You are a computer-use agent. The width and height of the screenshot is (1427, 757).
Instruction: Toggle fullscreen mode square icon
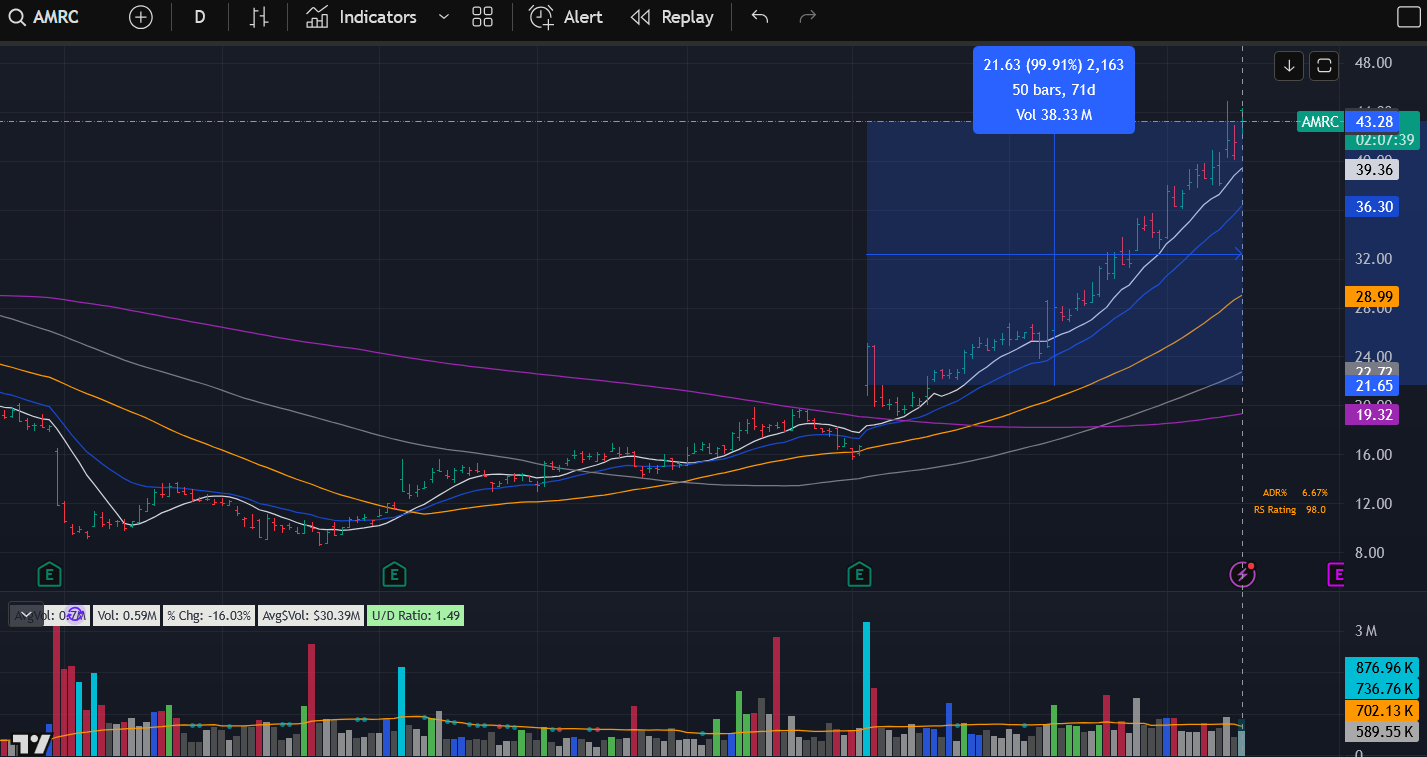pyautogui.click(x=1407, y=17)
